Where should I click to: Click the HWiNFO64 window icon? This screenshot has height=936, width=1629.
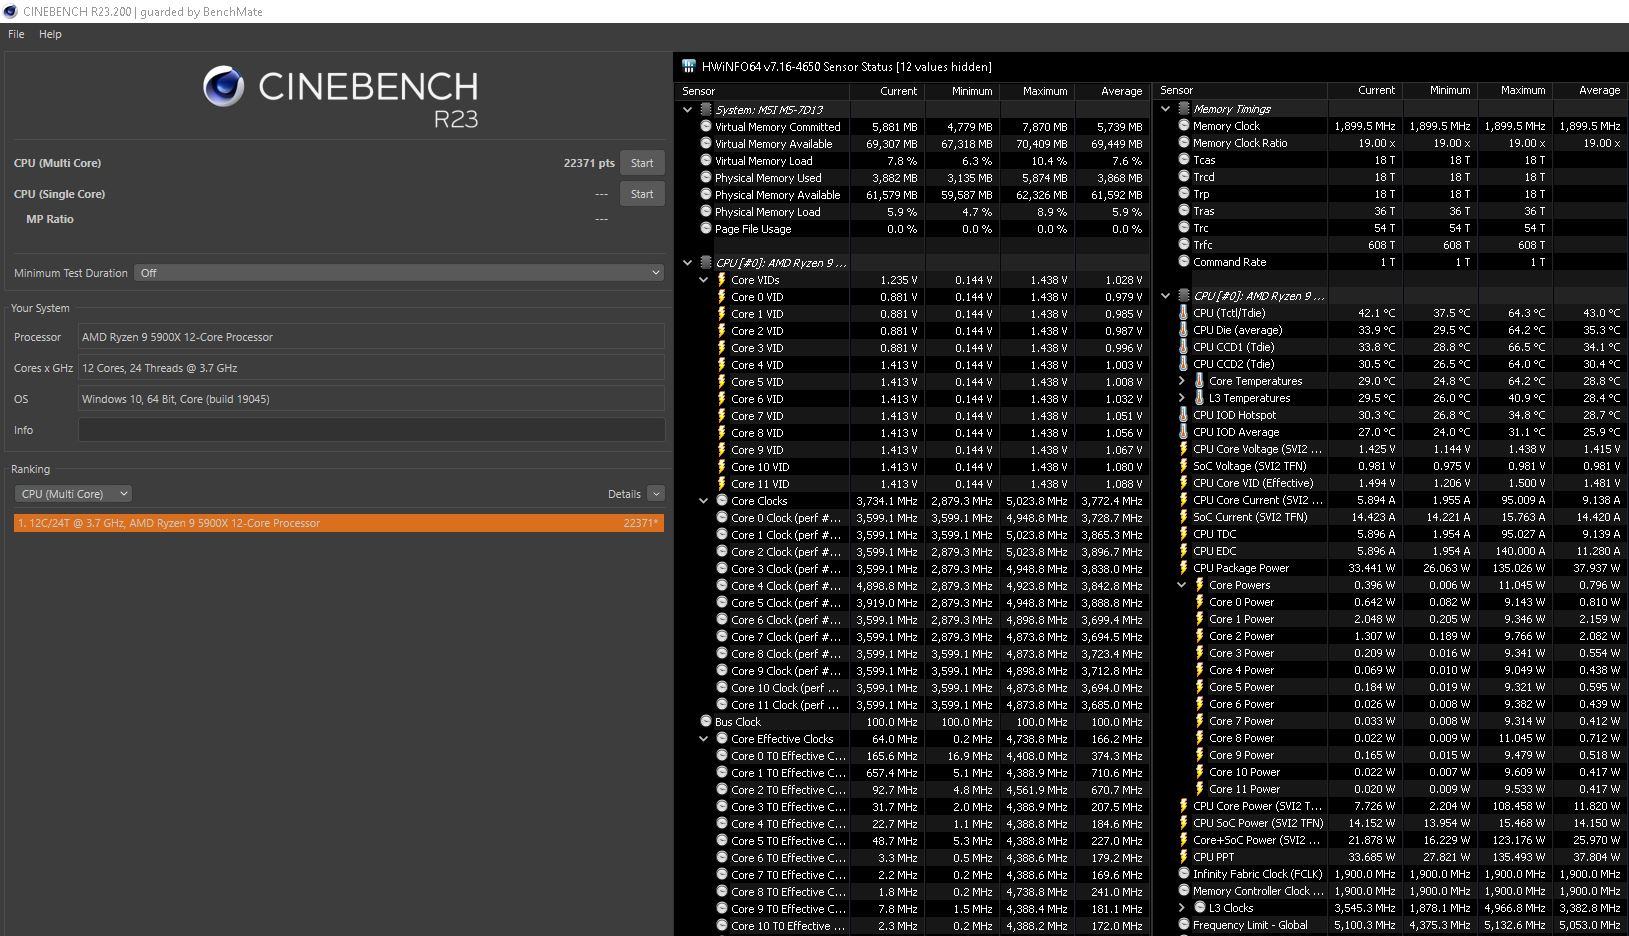(x=689, y=67)
